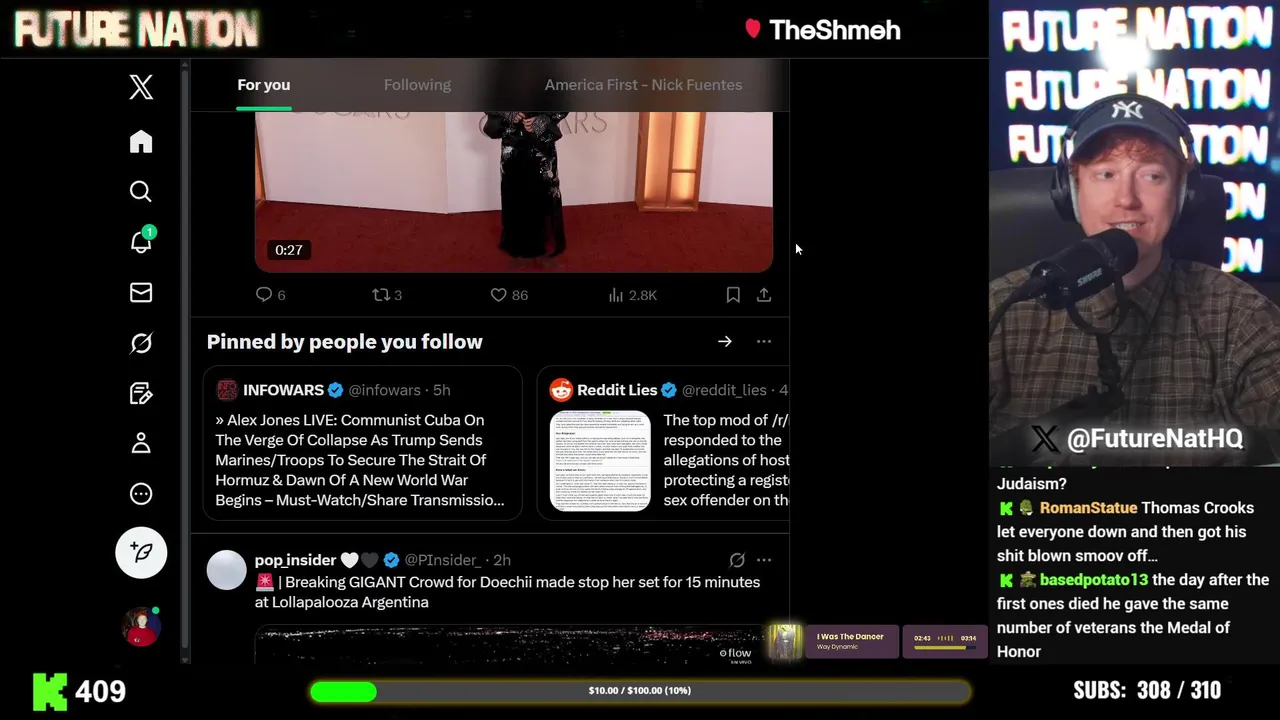Open the Explore search icon
This screenshot has width=1280, height=720.
[x=141, y=191]
